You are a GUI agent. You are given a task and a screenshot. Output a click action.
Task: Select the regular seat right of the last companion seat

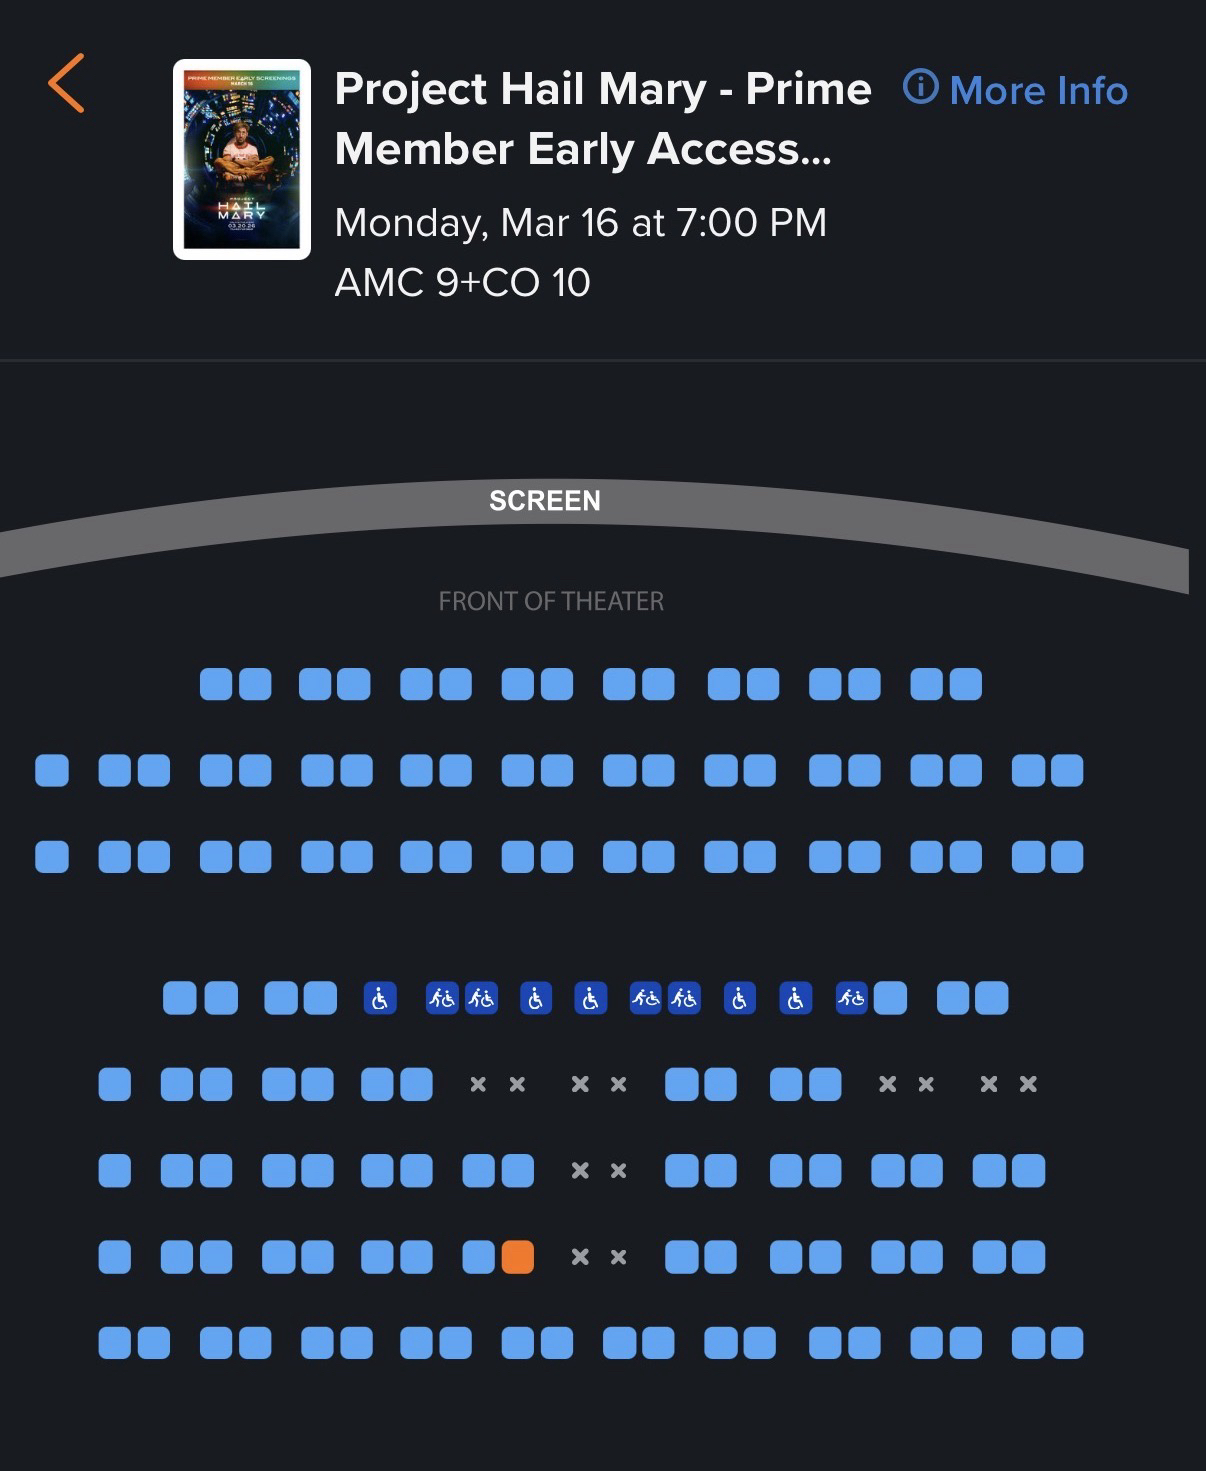point(890,998)
